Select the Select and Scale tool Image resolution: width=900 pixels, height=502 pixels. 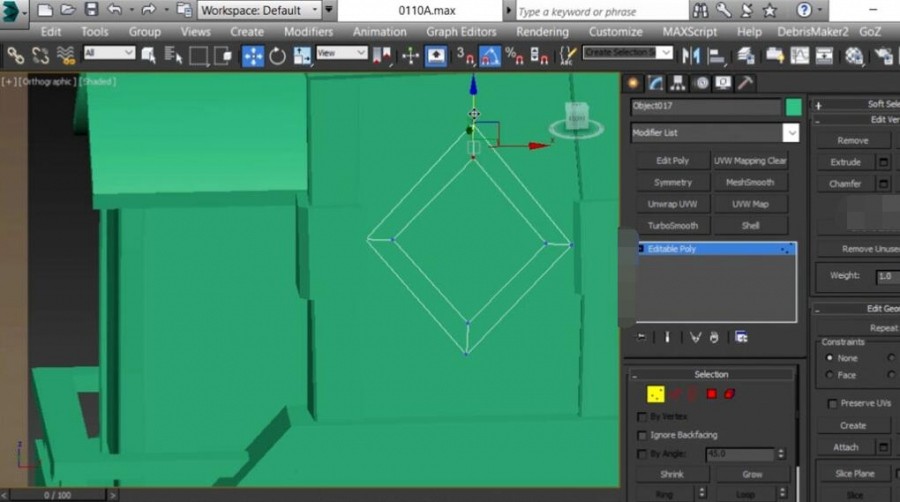click(302, 56)
